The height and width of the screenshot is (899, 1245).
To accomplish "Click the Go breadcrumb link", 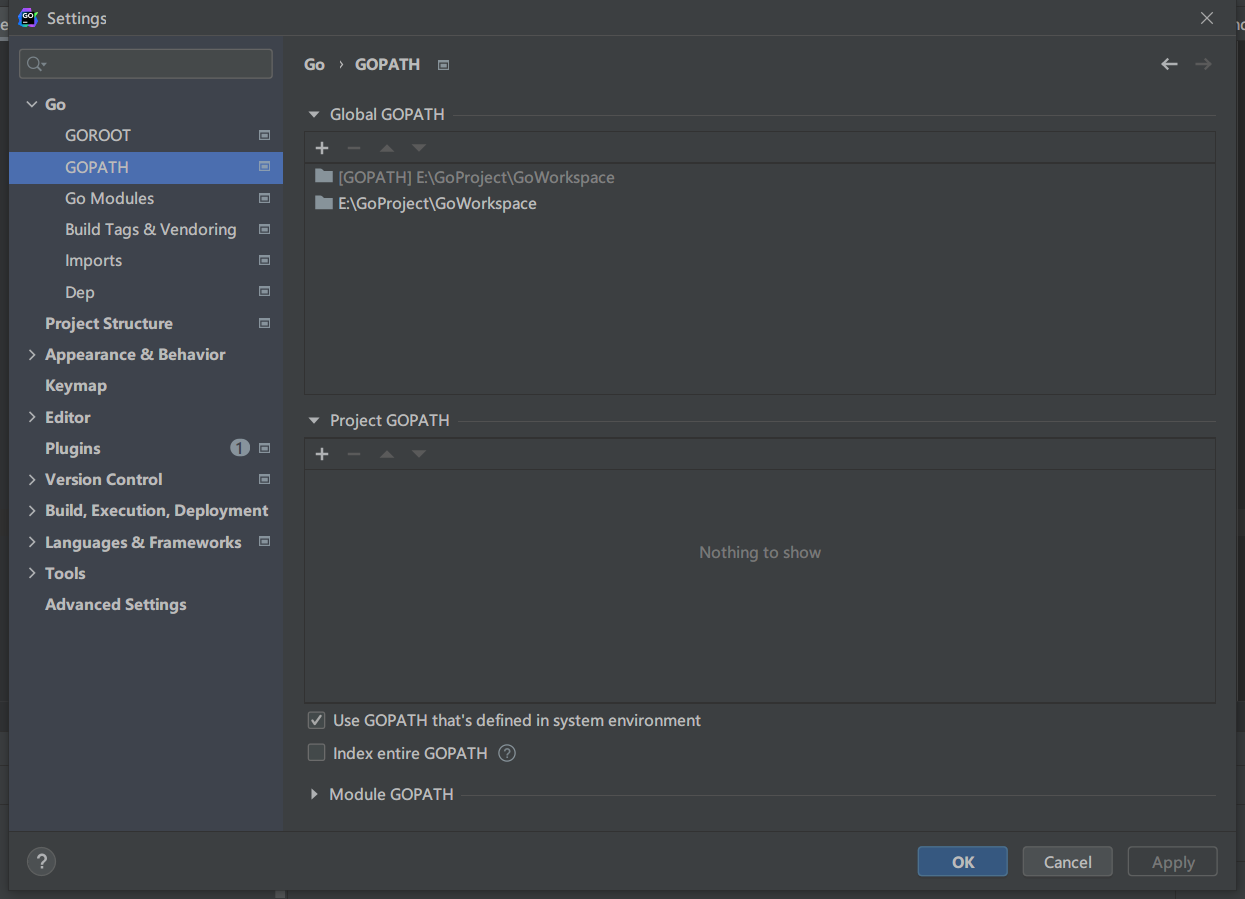I will [314, 64].
